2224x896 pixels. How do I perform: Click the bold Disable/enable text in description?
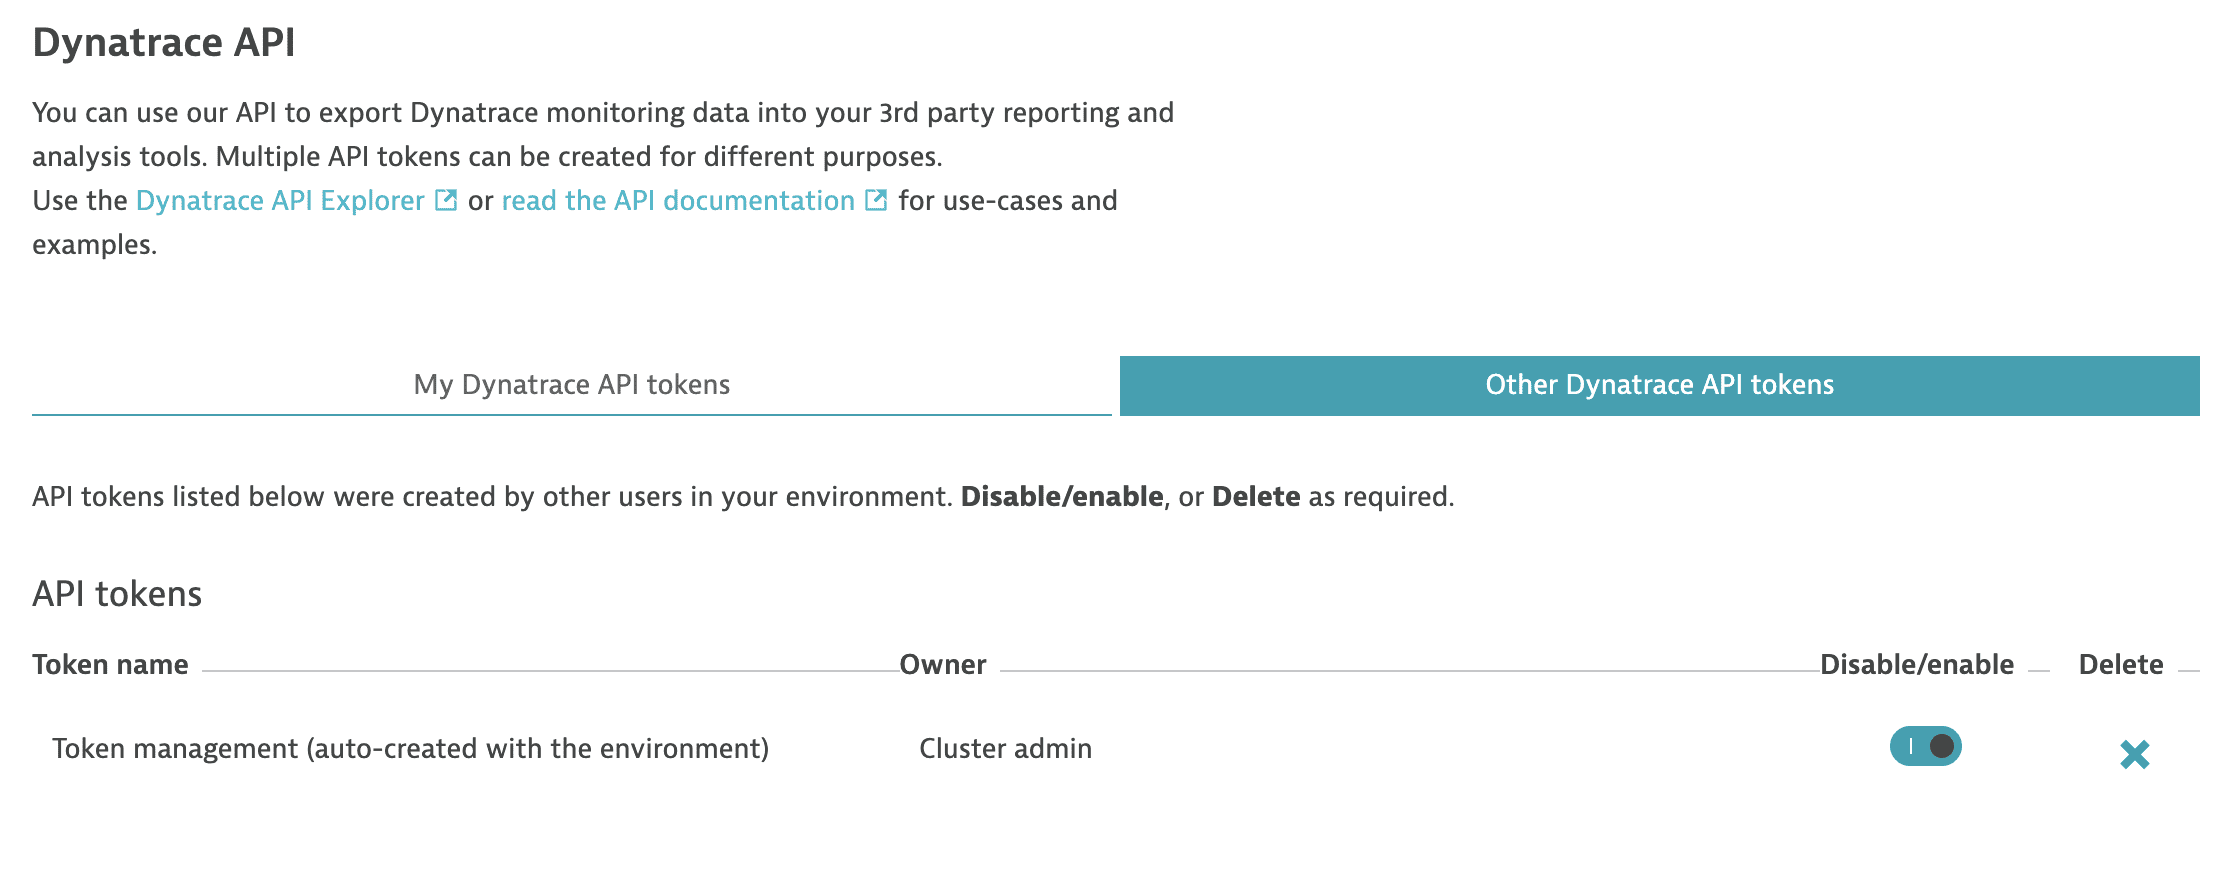tap(1062, 497)
